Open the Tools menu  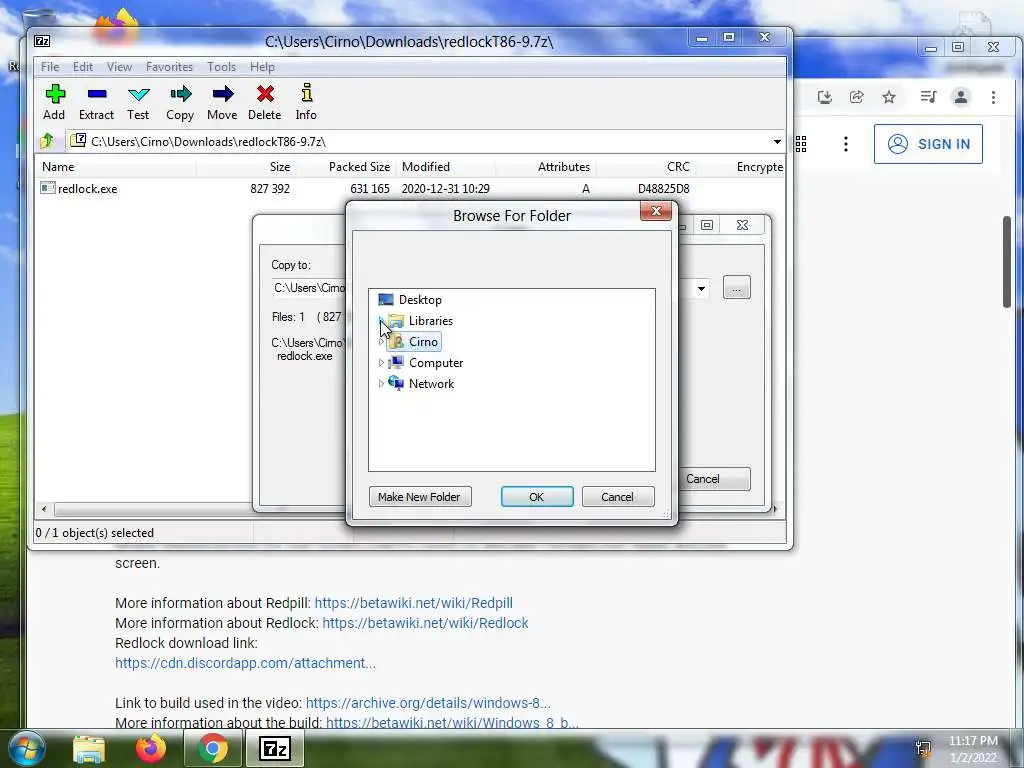tap(221, 67)
